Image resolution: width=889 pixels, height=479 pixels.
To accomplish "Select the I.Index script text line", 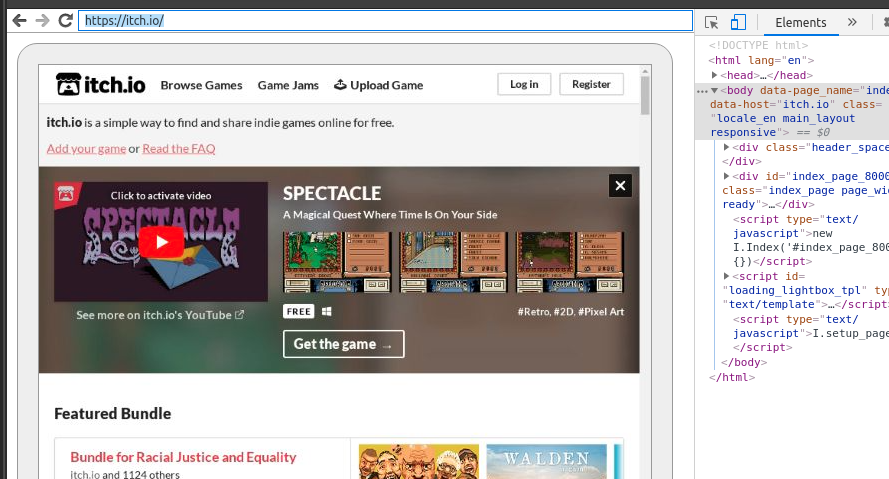I will pyautogui.click(x=811, y=247).
